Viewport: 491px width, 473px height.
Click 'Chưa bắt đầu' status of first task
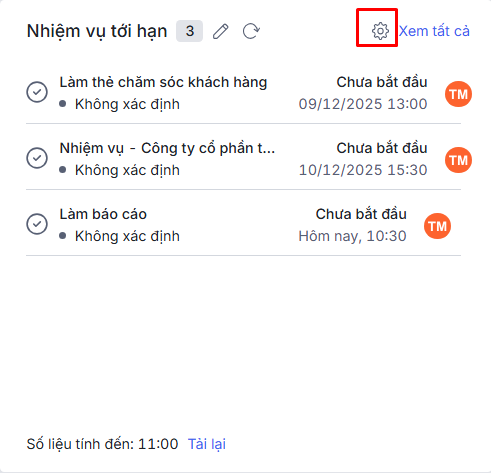pyautogui.click(x=382, y=82)
